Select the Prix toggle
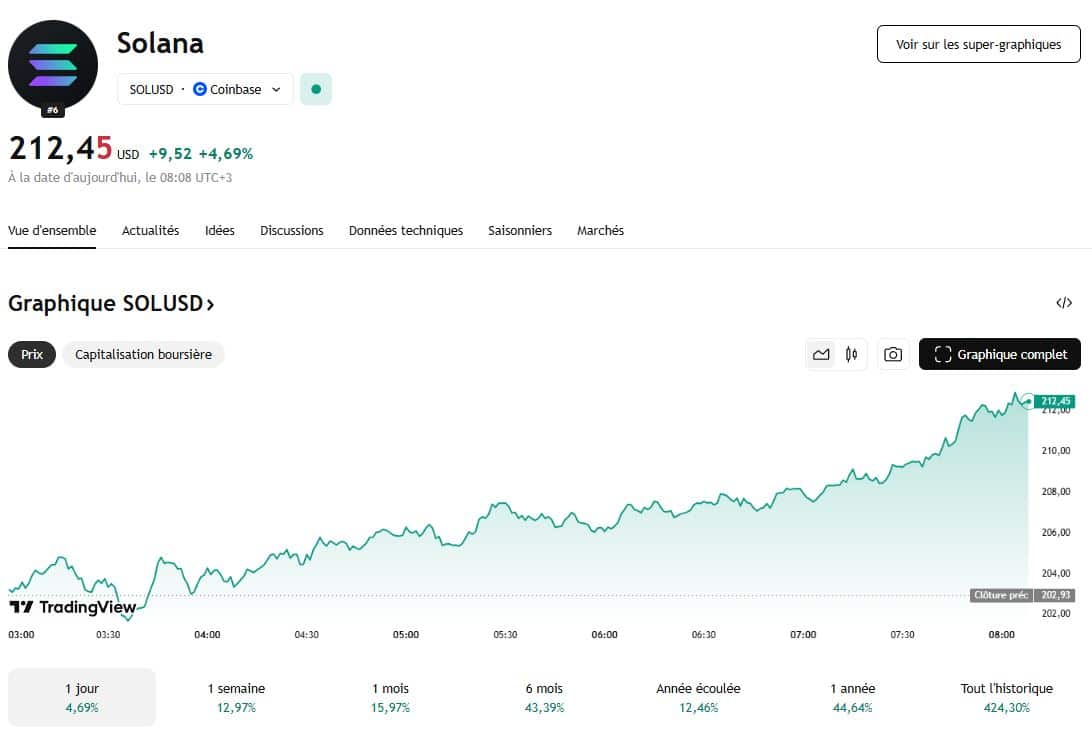This screenshot has width=1092, height=749. coord(32,355)
